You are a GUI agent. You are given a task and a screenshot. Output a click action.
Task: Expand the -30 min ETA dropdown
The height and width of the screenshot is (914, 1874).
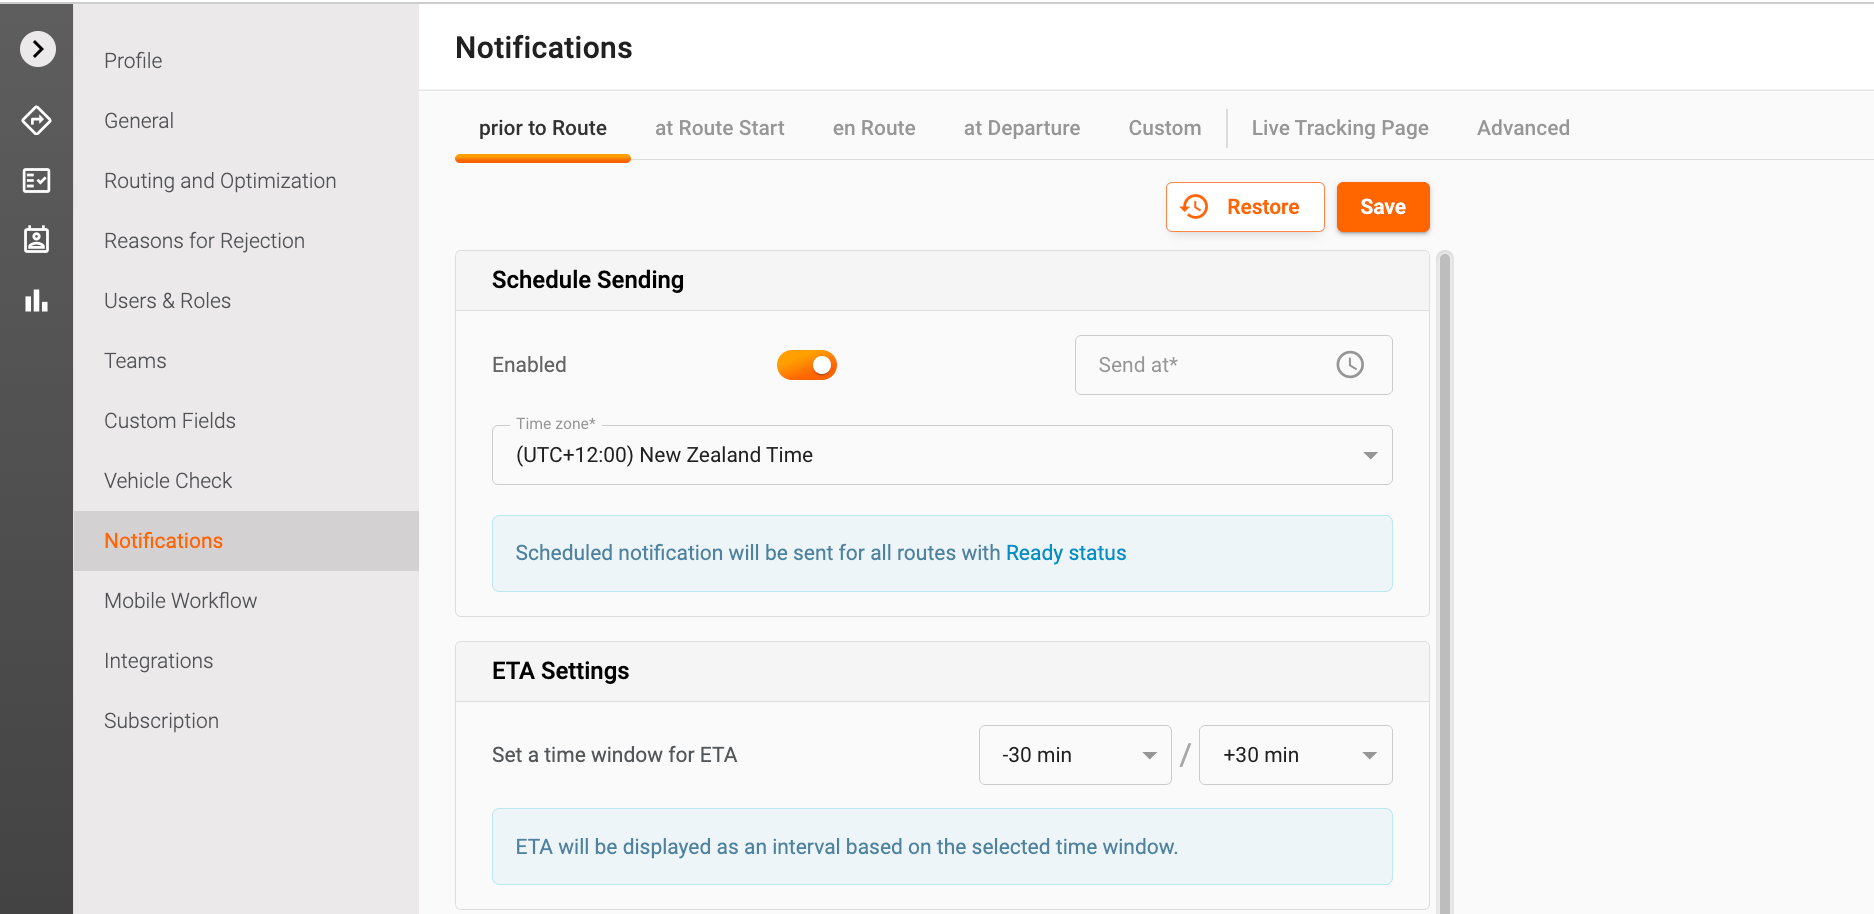click(x=1074, y=755)
